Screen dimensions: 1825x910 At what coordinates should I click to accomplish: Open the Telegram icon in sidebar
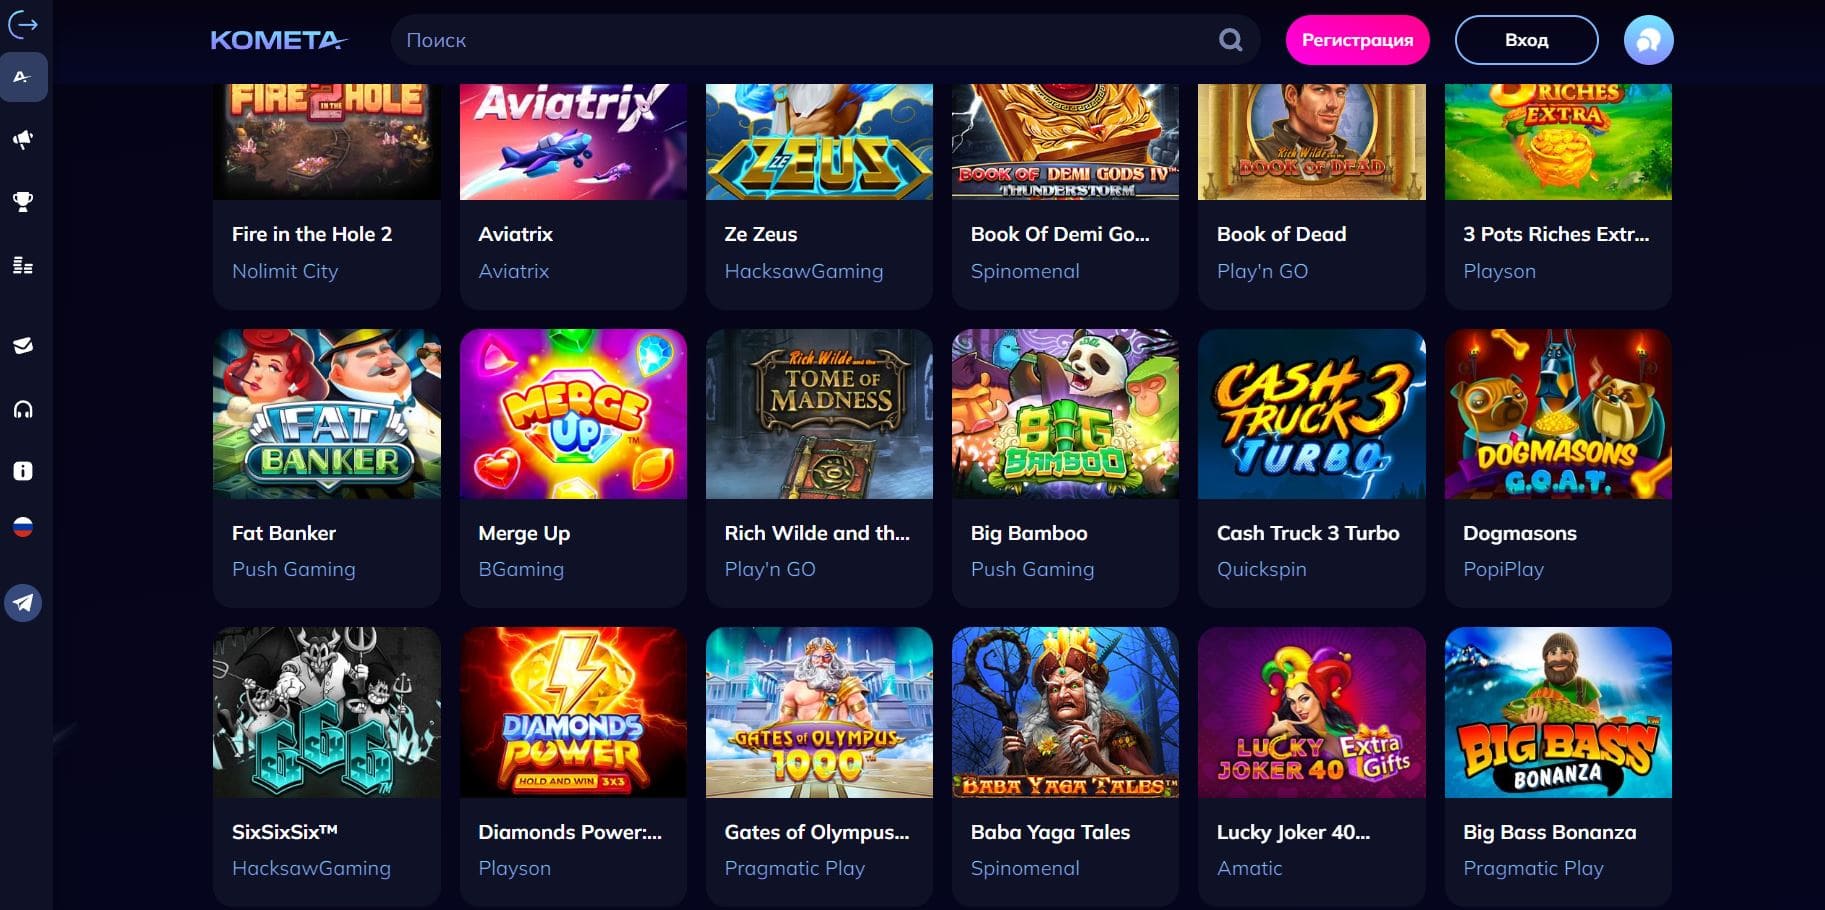[23, 603]
